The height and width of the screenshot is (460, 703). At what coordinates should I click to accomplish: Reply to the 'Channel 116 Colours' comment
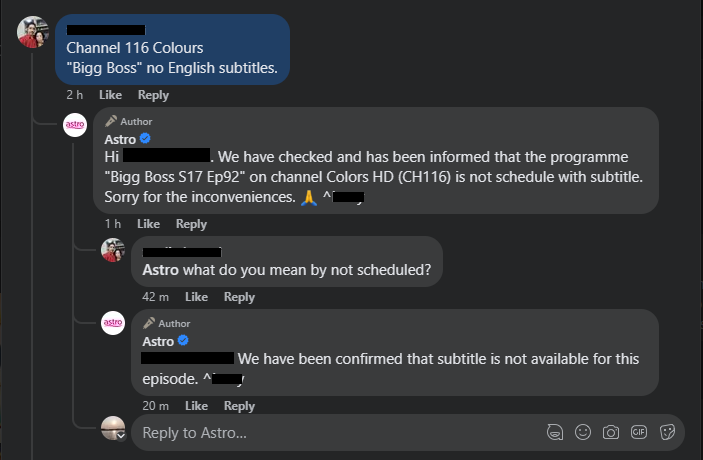pyautogui.click(x=153, y=95)
